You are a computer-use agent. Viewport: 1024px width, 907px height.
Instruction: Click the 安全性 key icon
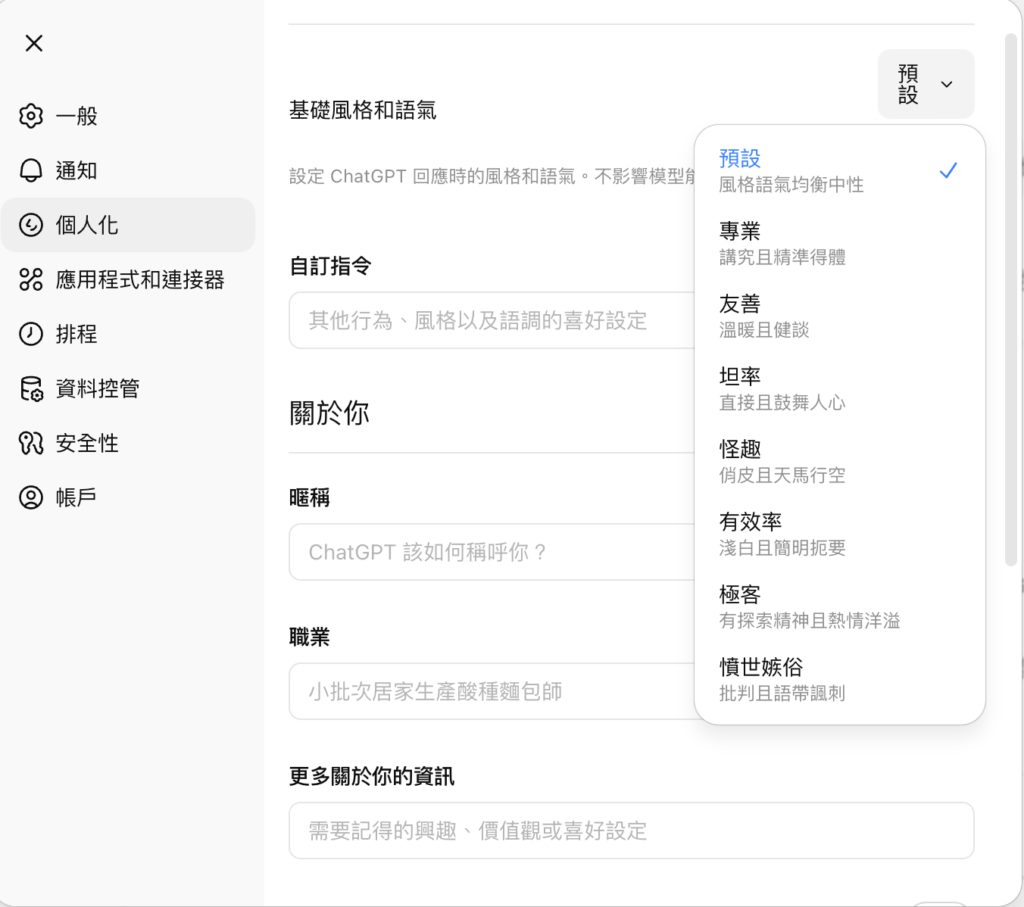click(x=32, y=443)
